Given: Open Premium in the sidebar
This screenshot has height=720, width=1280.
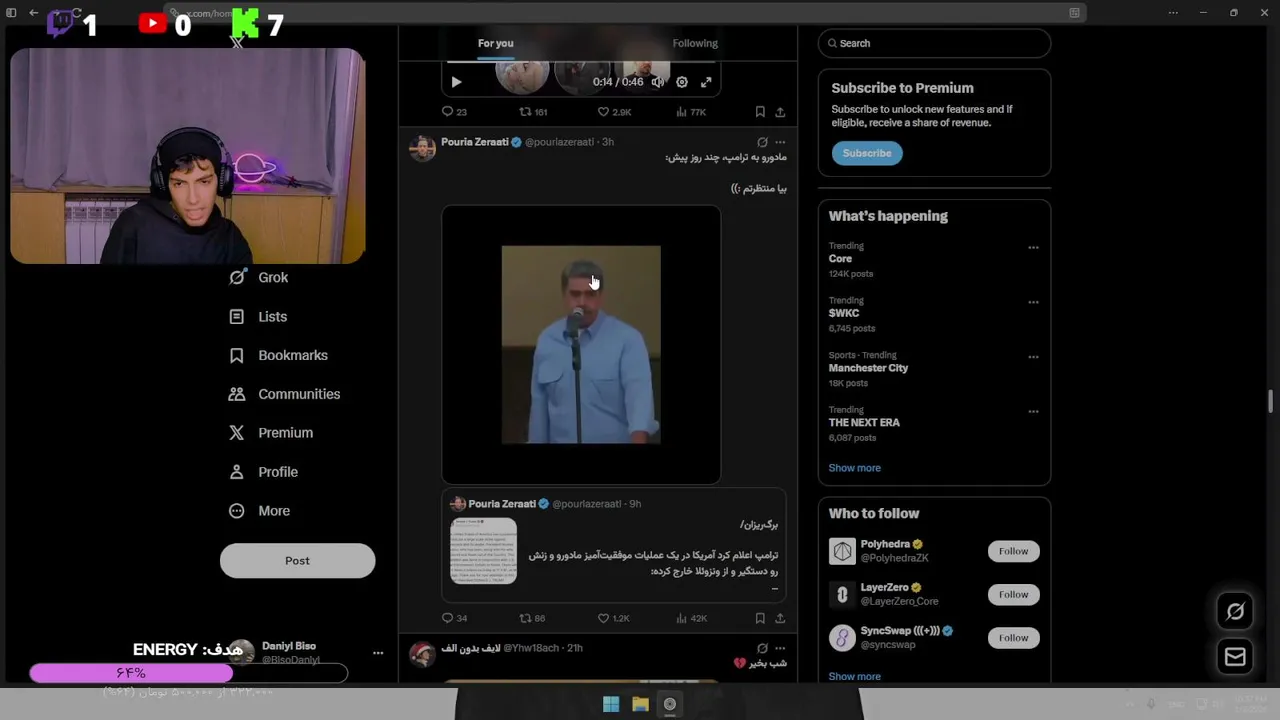Looking at the screenshot, I should (270, 433).
